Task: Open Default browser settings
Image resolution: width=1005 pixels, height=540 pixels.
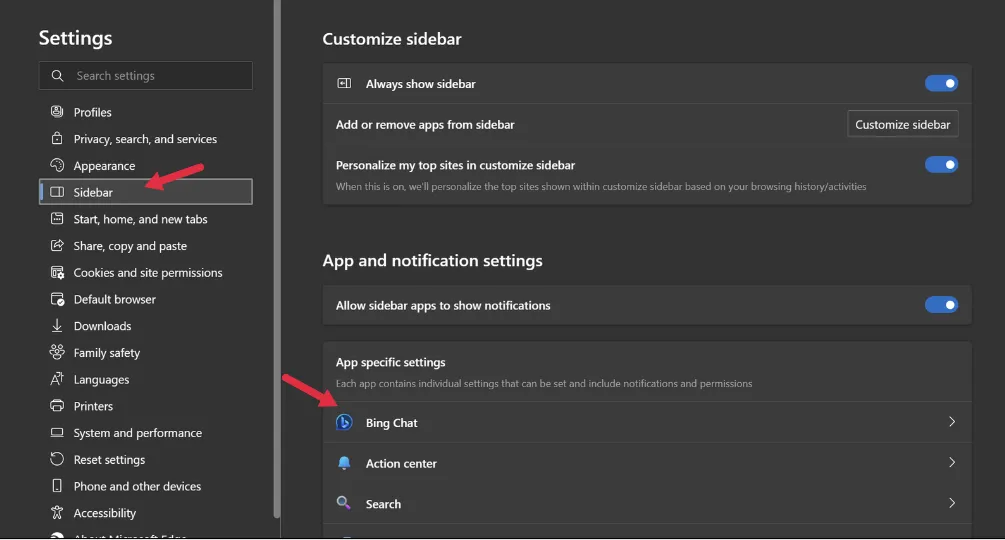Action: pos(145,299)
